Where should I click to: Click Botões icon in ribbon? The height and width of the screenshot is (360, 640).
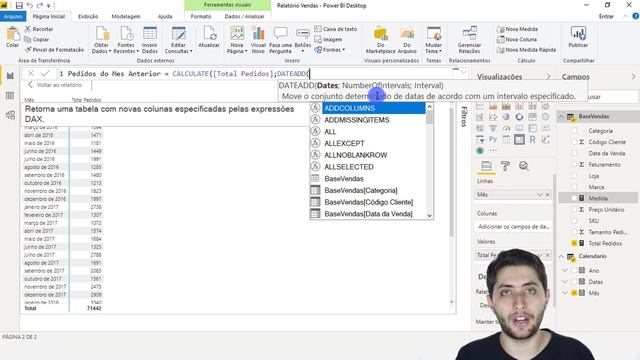pyautogui.click(x=302, y=34)
